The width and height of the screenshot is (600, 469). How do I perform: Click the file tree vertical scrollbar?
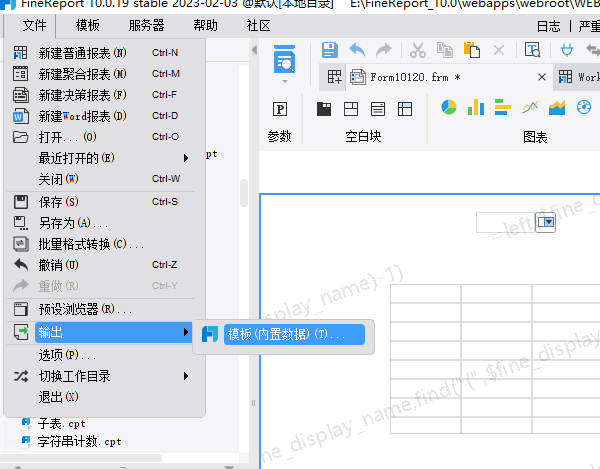[x=244, y=193]
